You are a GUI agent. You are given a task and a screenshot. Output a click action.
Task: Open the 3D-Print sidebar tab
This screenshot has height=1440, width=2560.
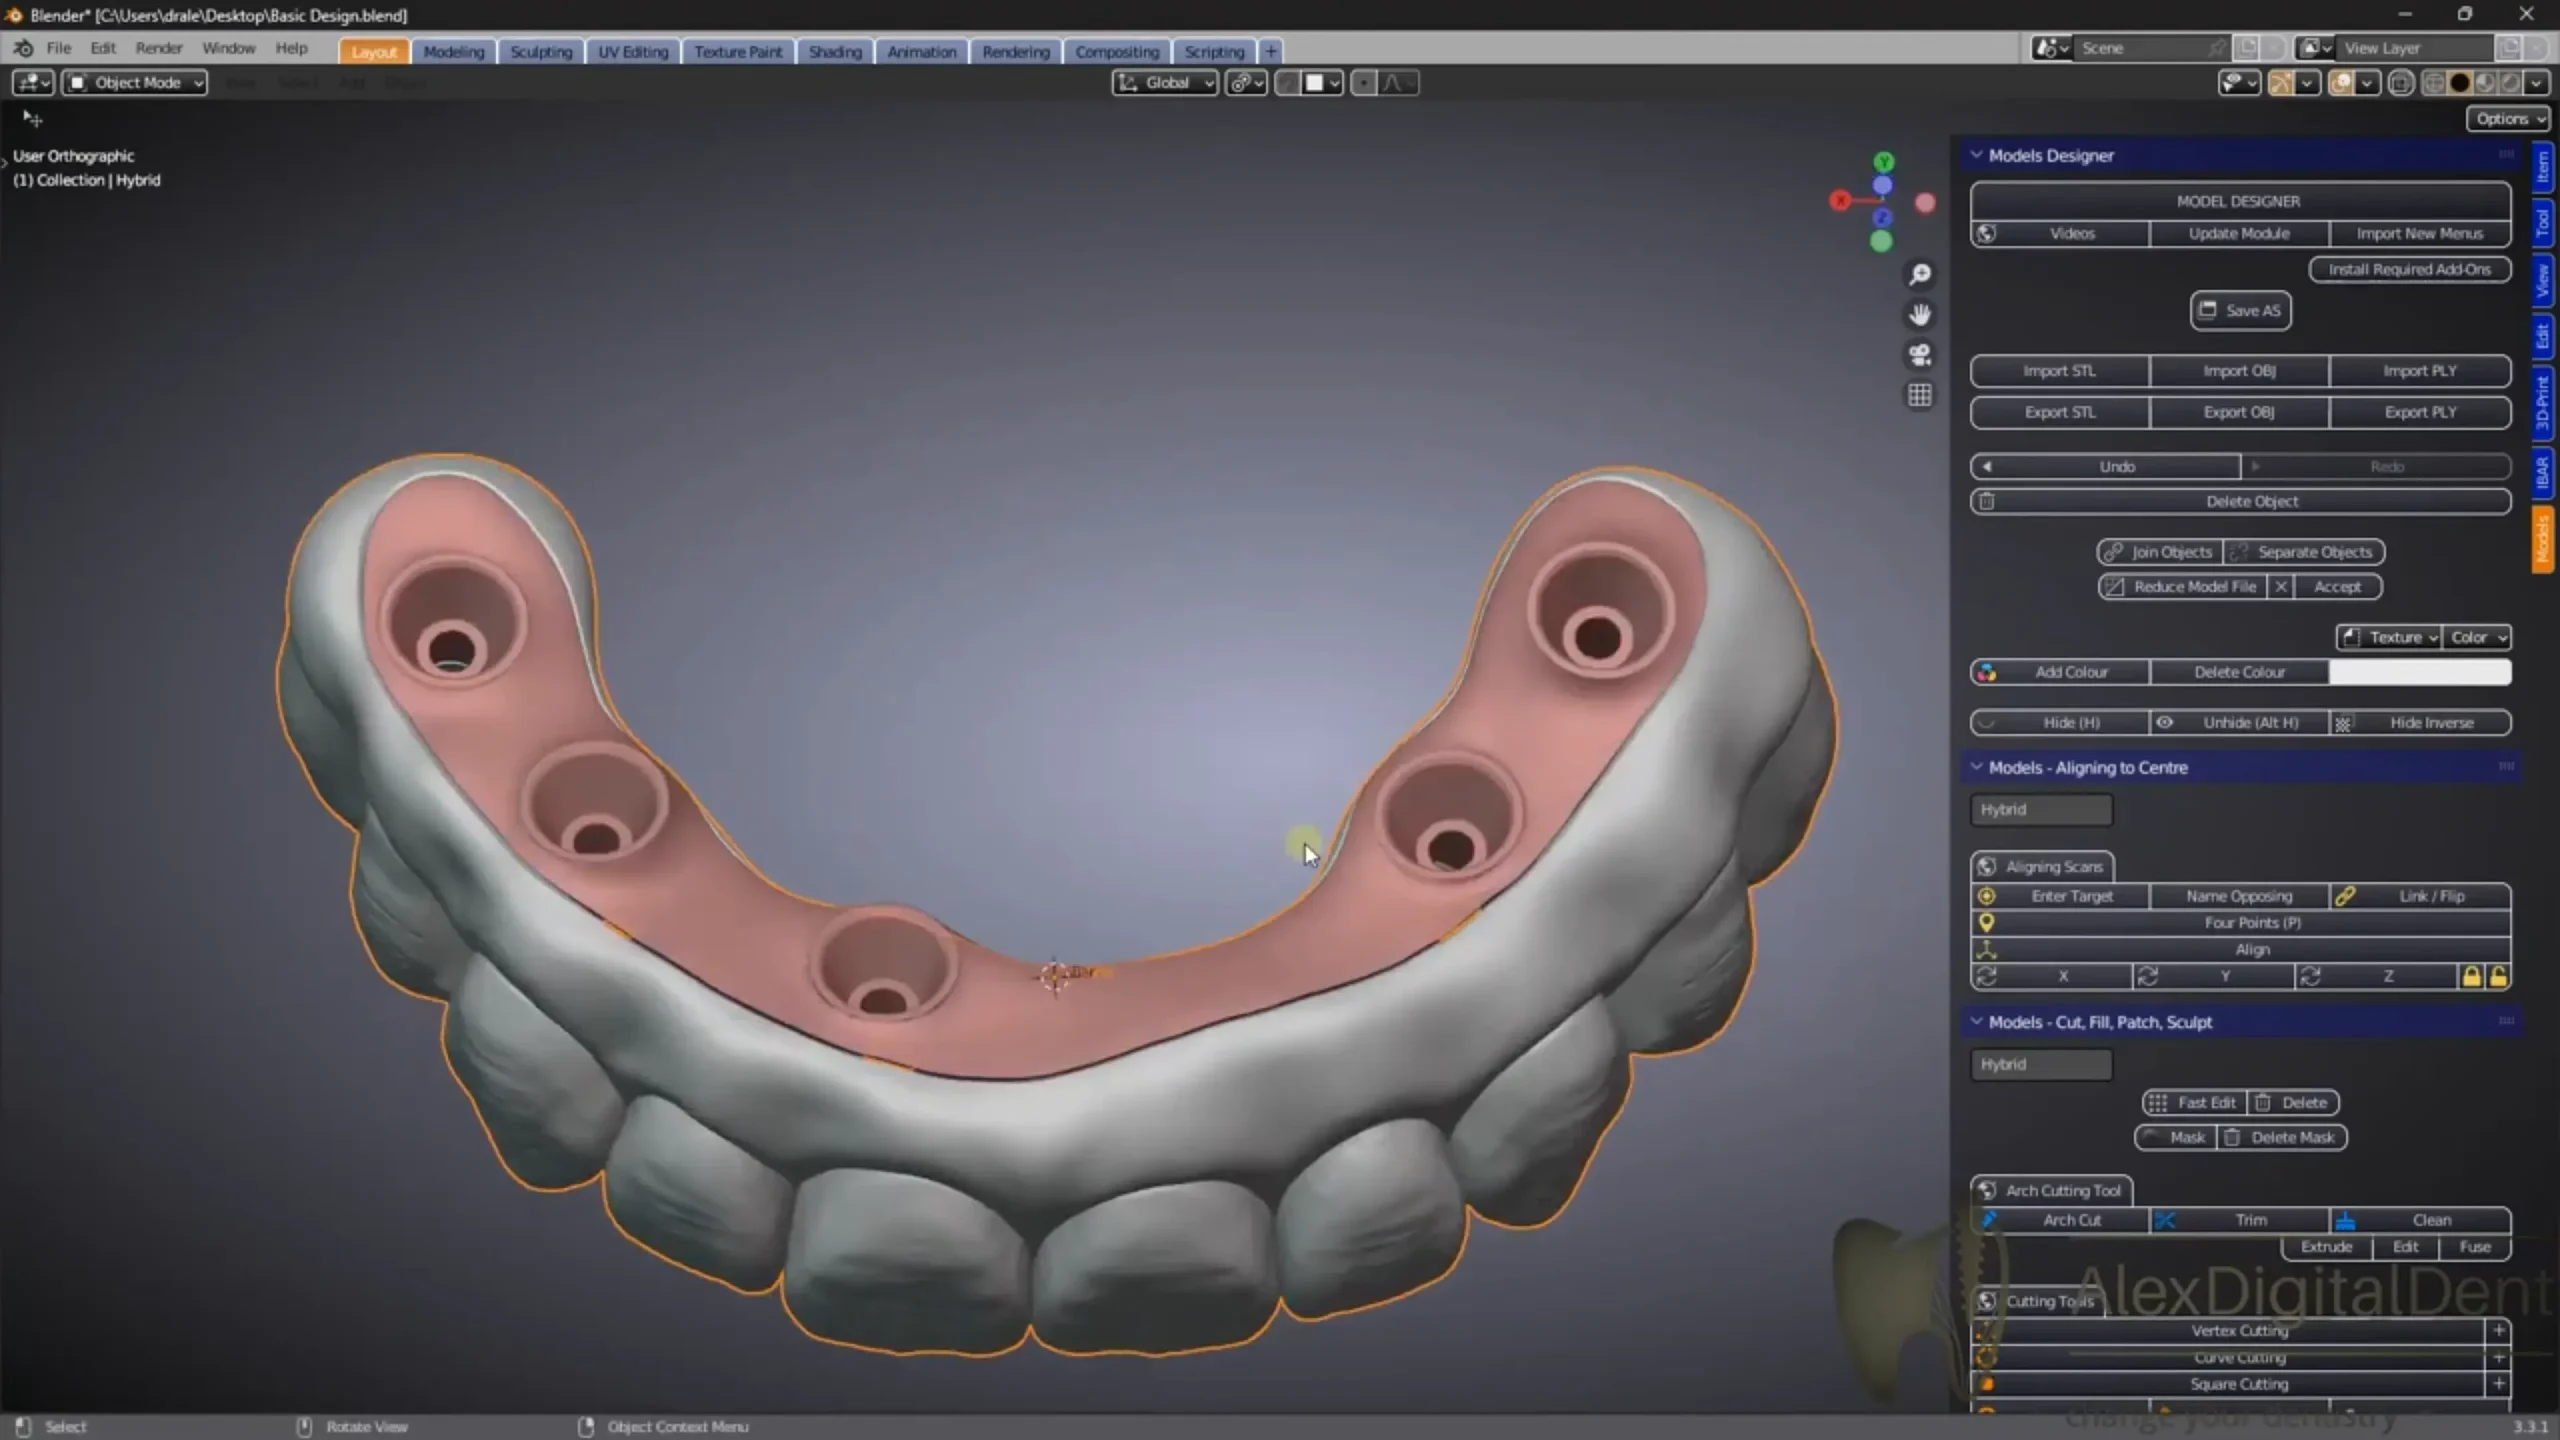pyautogui.click(x=2542, y=404)
